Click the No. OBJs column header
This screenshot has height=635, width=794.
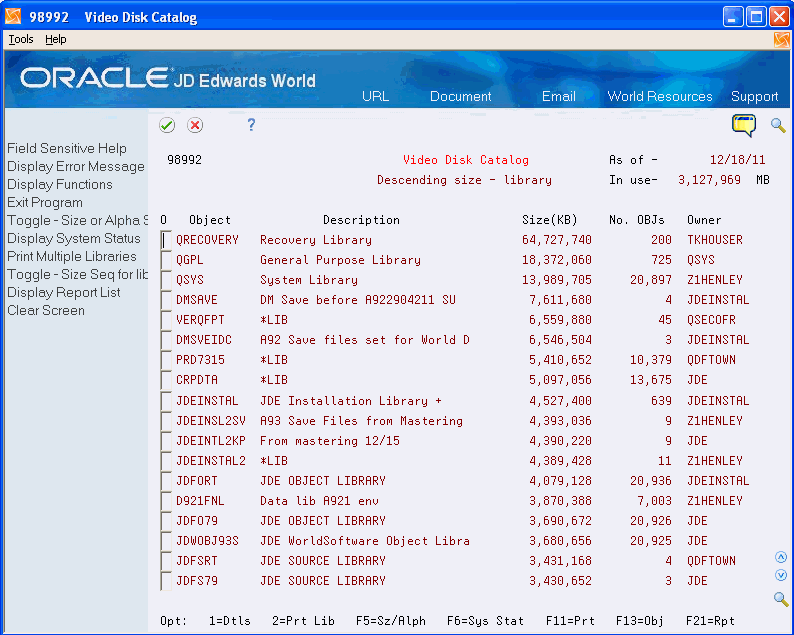coord(637,220)
